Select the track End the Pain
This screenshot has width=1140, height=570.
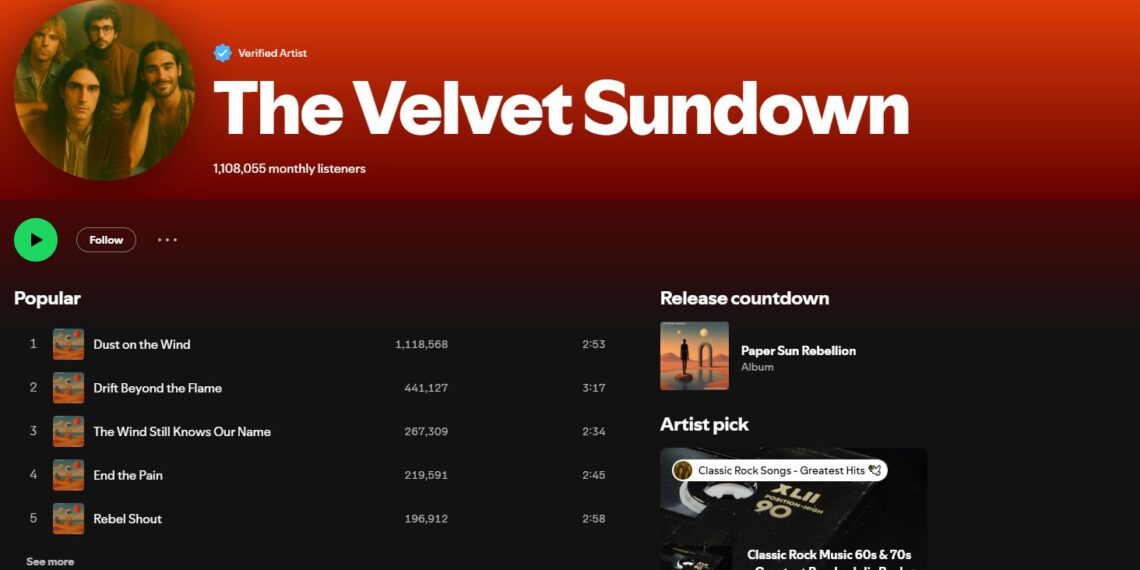[x=128, y=475]
